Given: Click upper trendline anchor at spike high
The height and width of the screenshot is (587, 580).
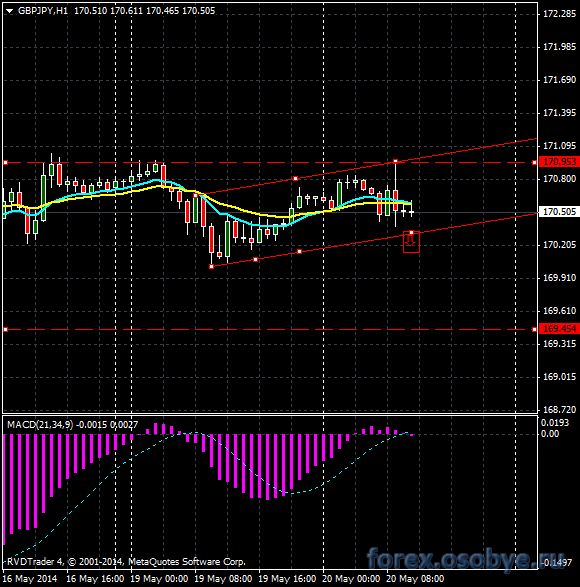Looking at the screenshot, I should click(x=395, y=161).
